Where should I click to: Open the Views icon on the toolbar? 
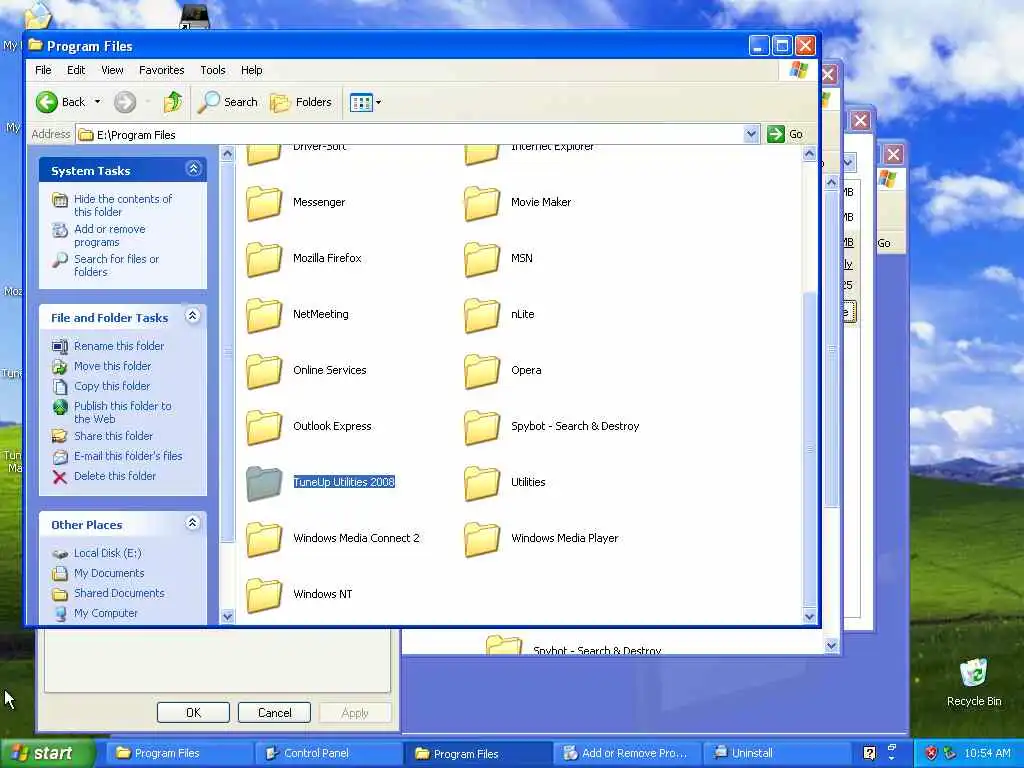(360, 103)
